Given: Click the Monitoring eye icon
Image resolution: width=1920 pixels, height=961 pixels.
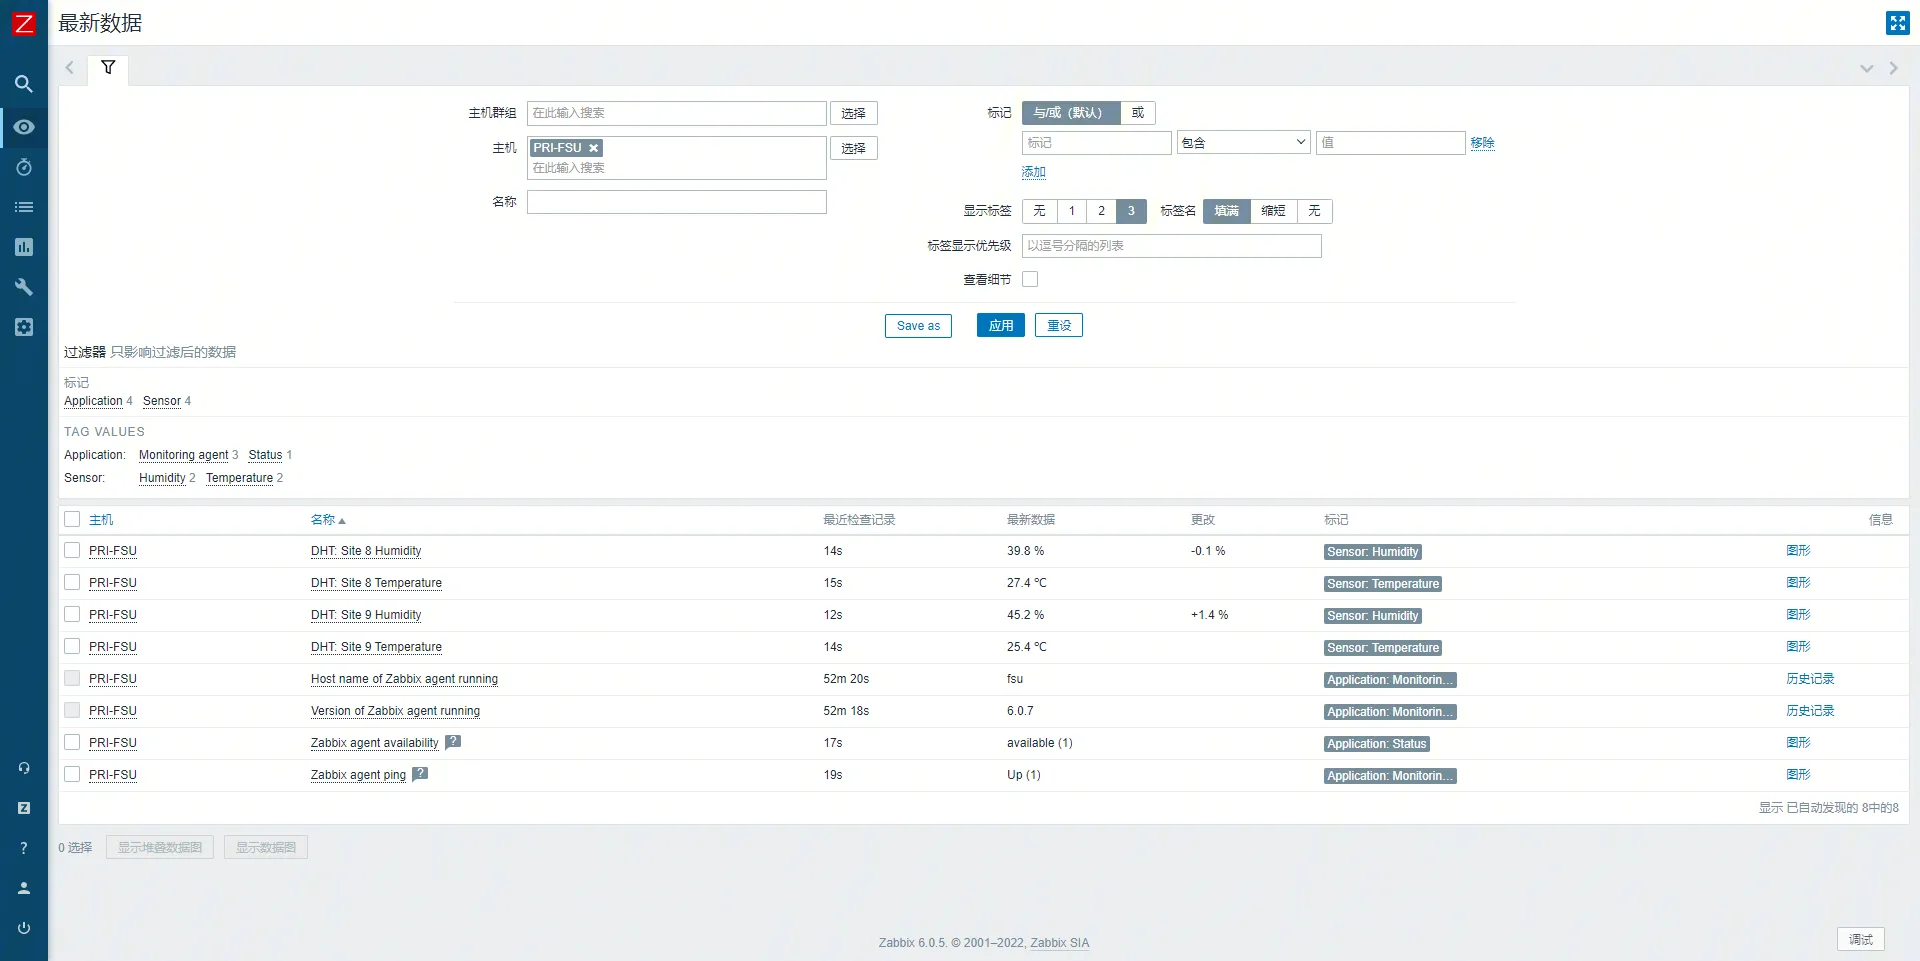Looking at the screenshot, I should point(24,127).
